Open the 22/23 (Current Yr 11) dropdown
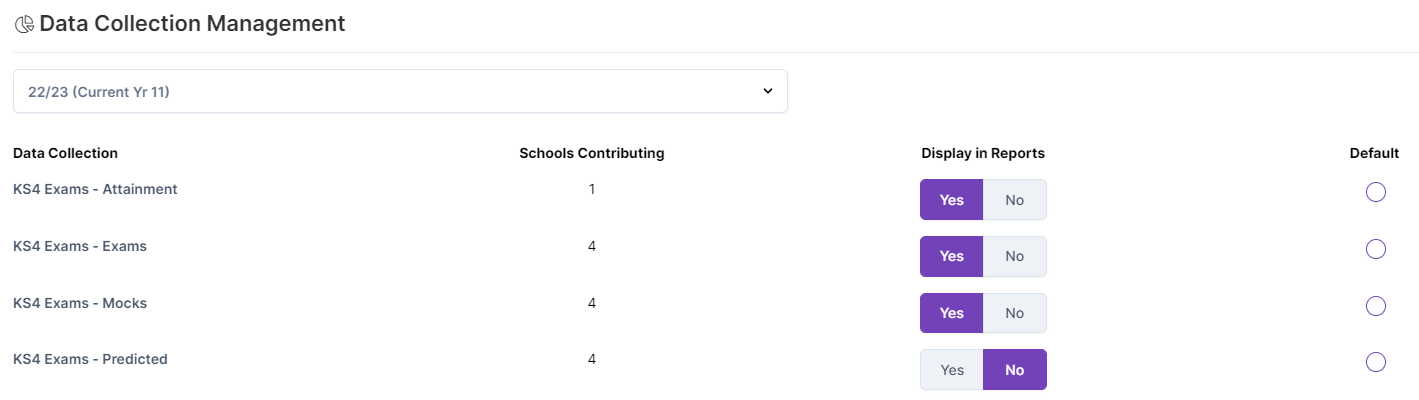Viewport: 1419px width, 400px height. 400,91
